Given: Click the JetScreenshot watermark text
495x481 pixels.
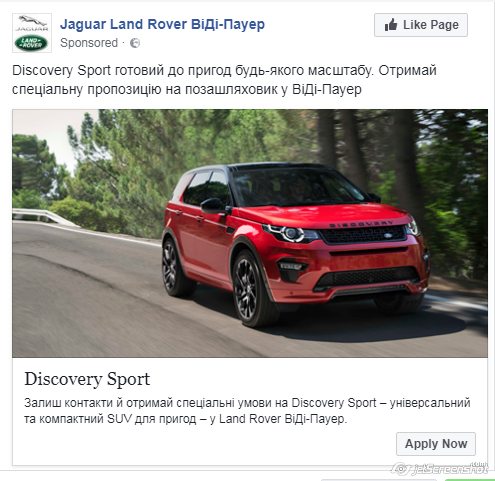Looking at the screenshot, I should [450, 469].
